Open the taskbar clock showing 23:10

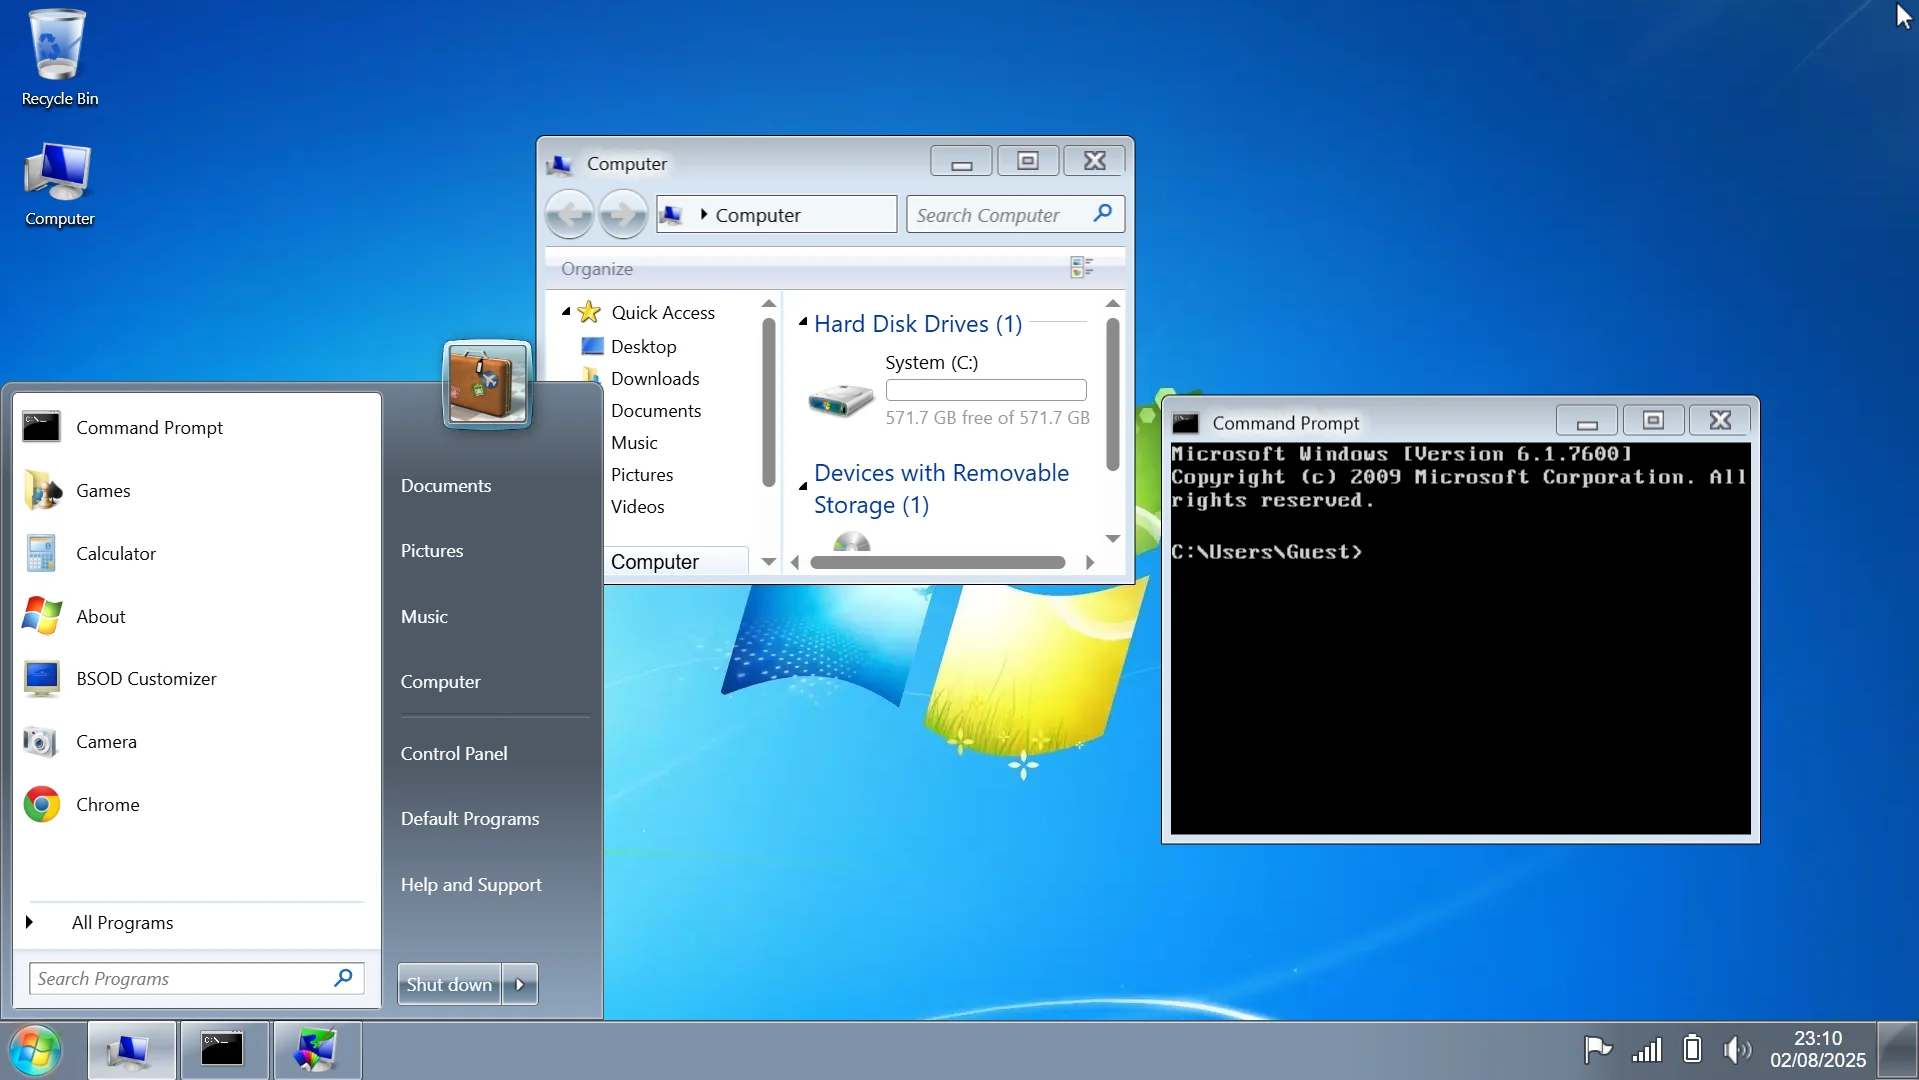click(x=1818, y=1049)
